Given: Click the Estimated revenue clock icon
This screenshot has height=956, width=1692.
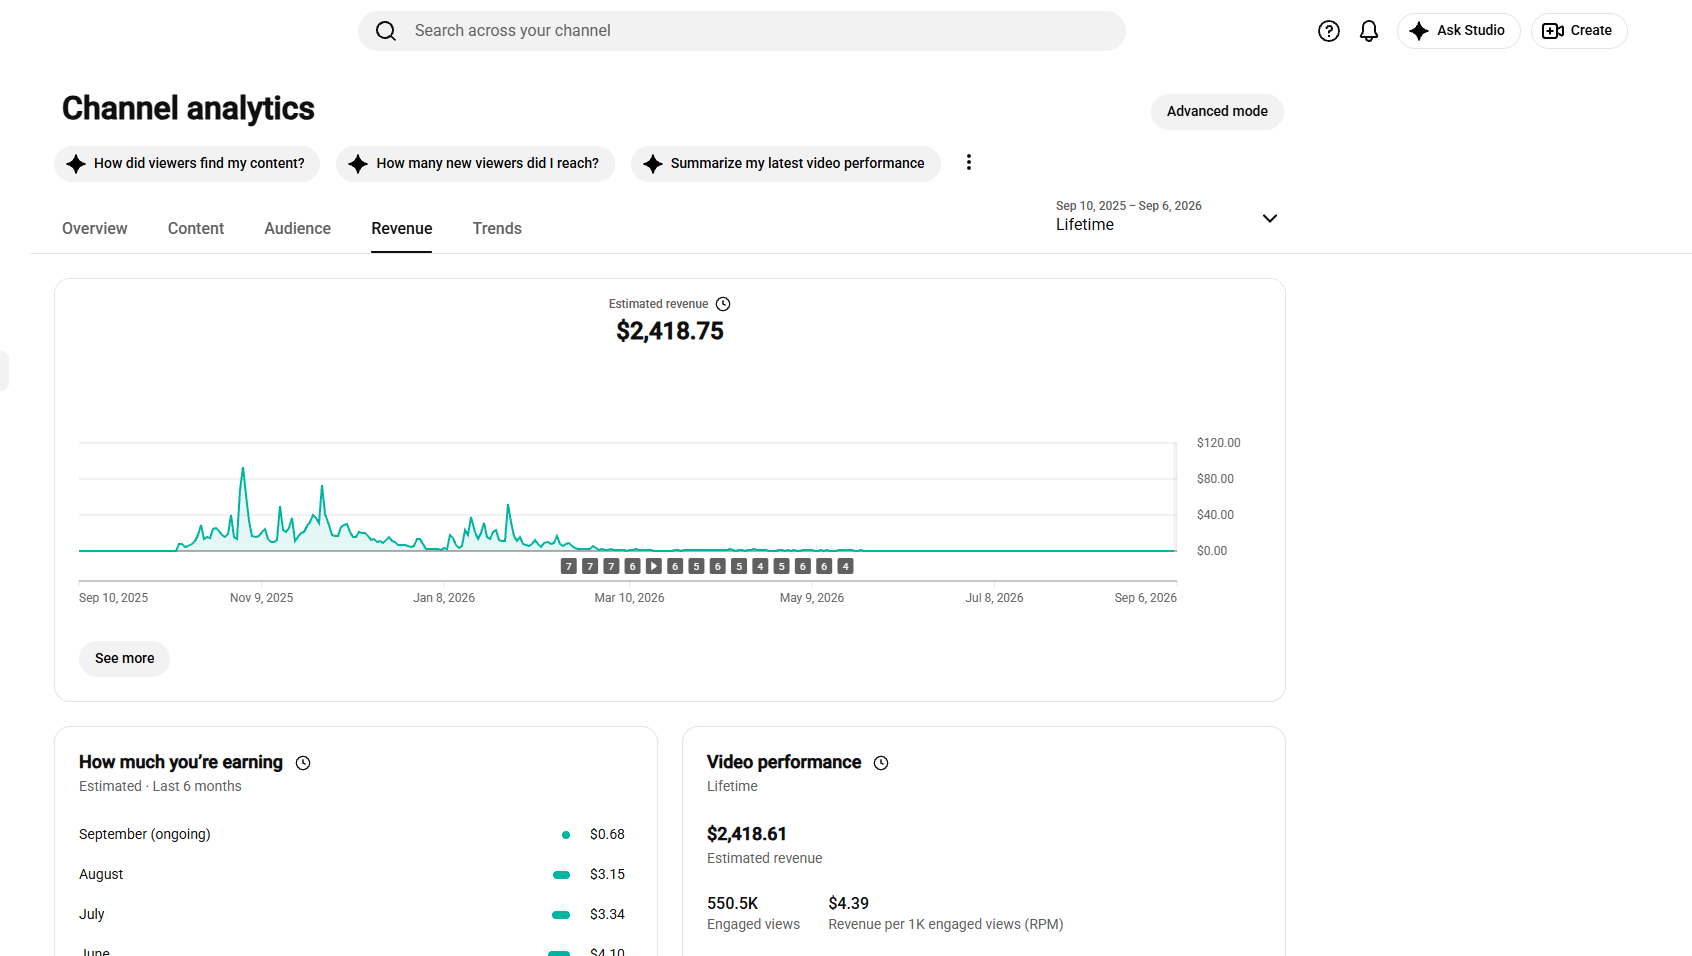Looking at the screenshot, I should [723, 304].
